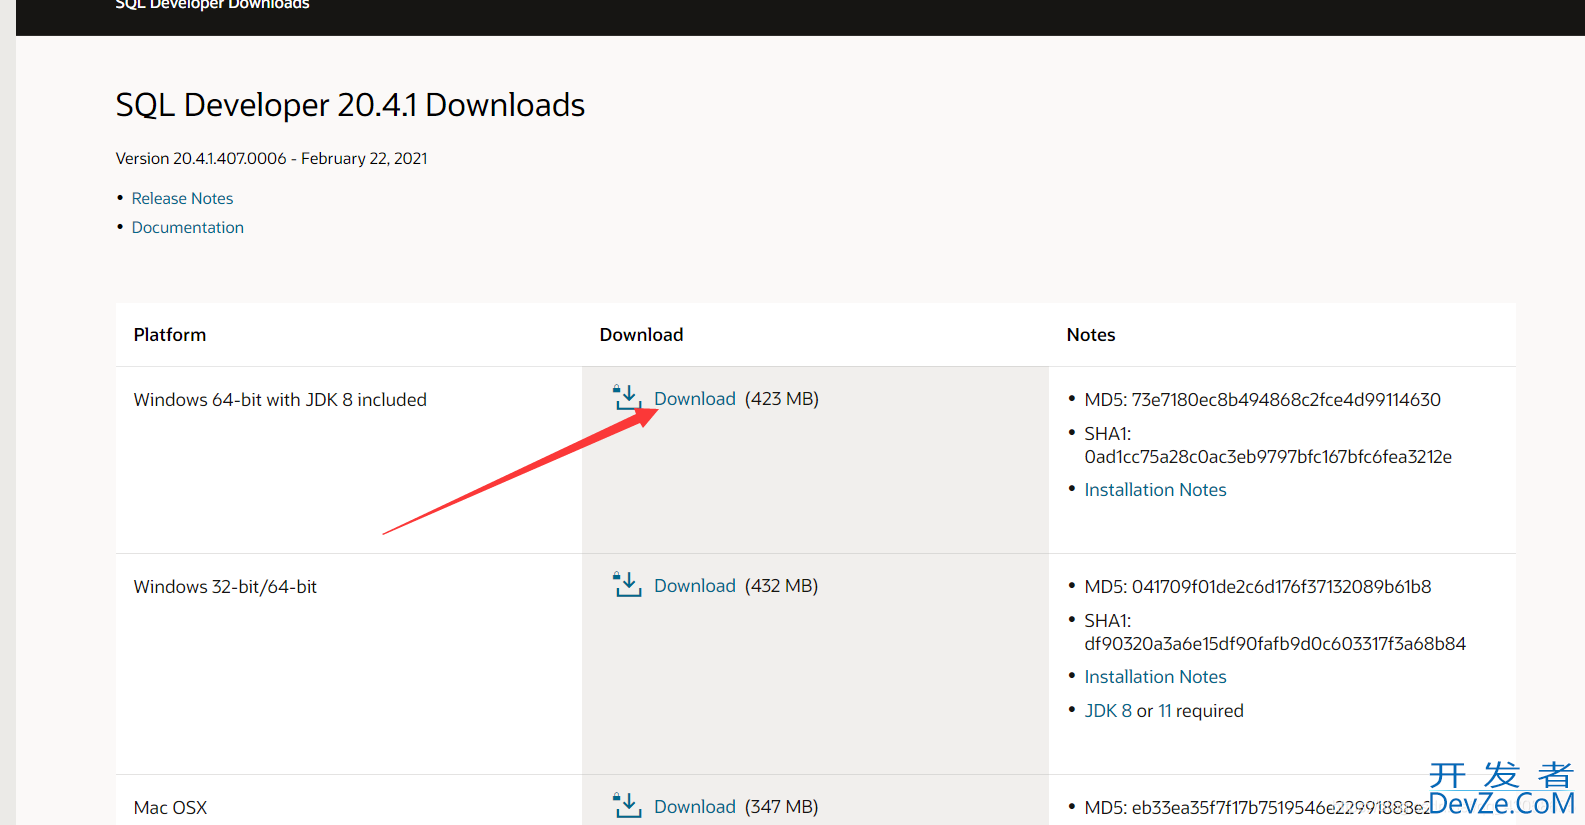This screenshot has height=825, width=1585.
Task: Click the Platform column header
Action: [170, 335]
